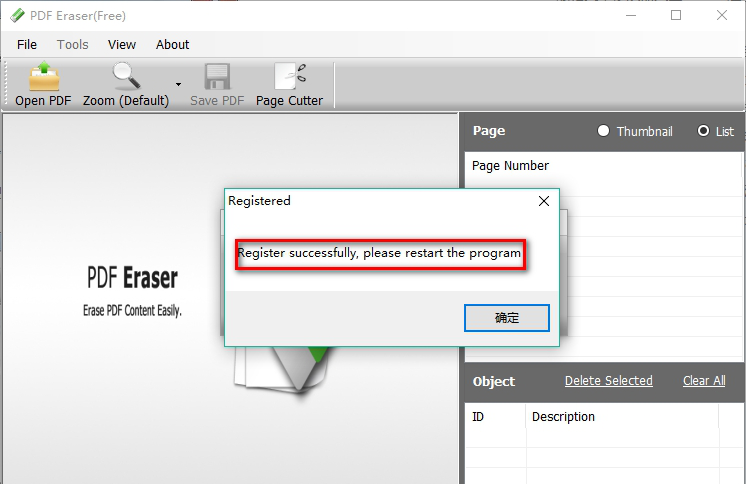The image size is (746, 503).
Task: Open the About menu
Action: point(172,45)
